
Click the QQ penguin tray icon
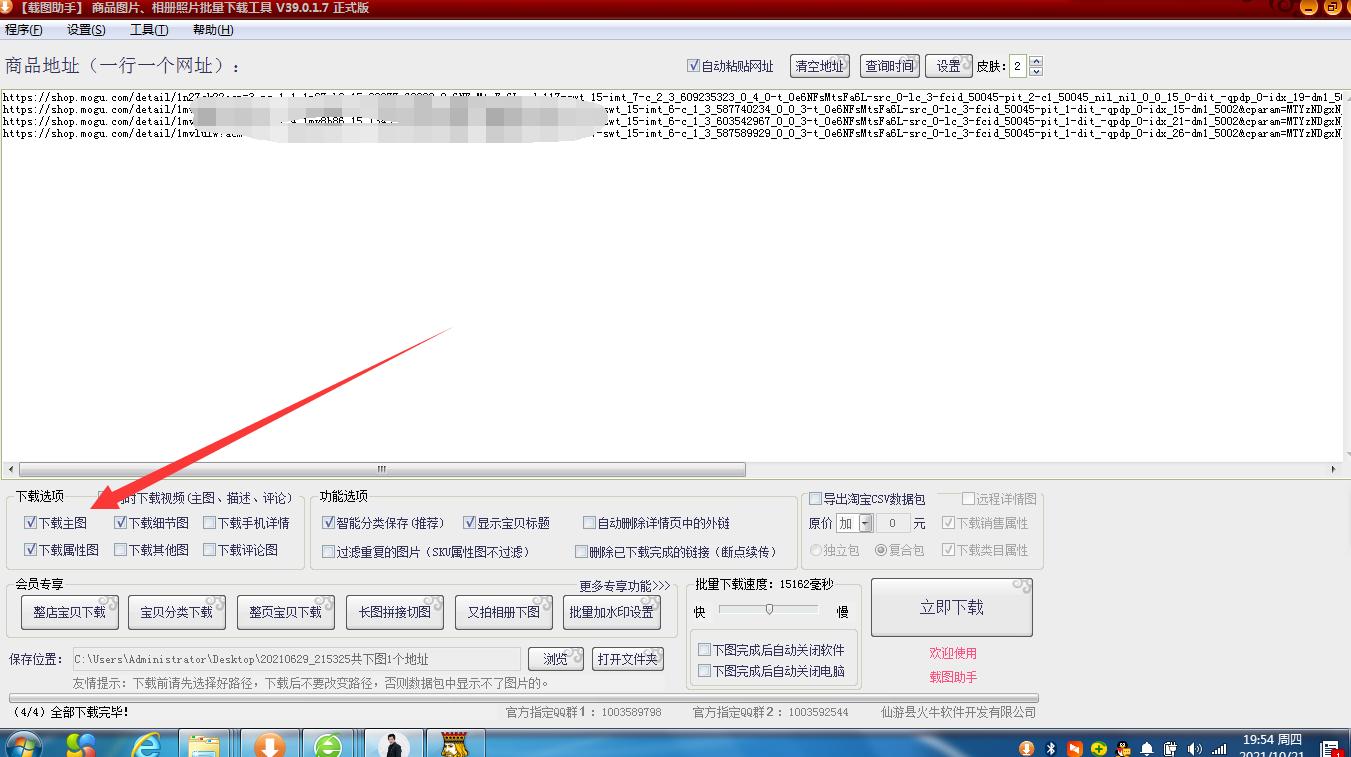pyautogui.click(x=1123, y=748)
